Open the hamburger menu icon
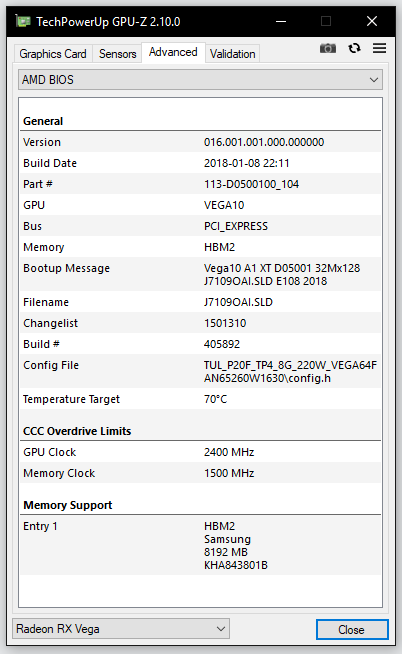This screenshot has width=402, height=654. coord(379,48)
